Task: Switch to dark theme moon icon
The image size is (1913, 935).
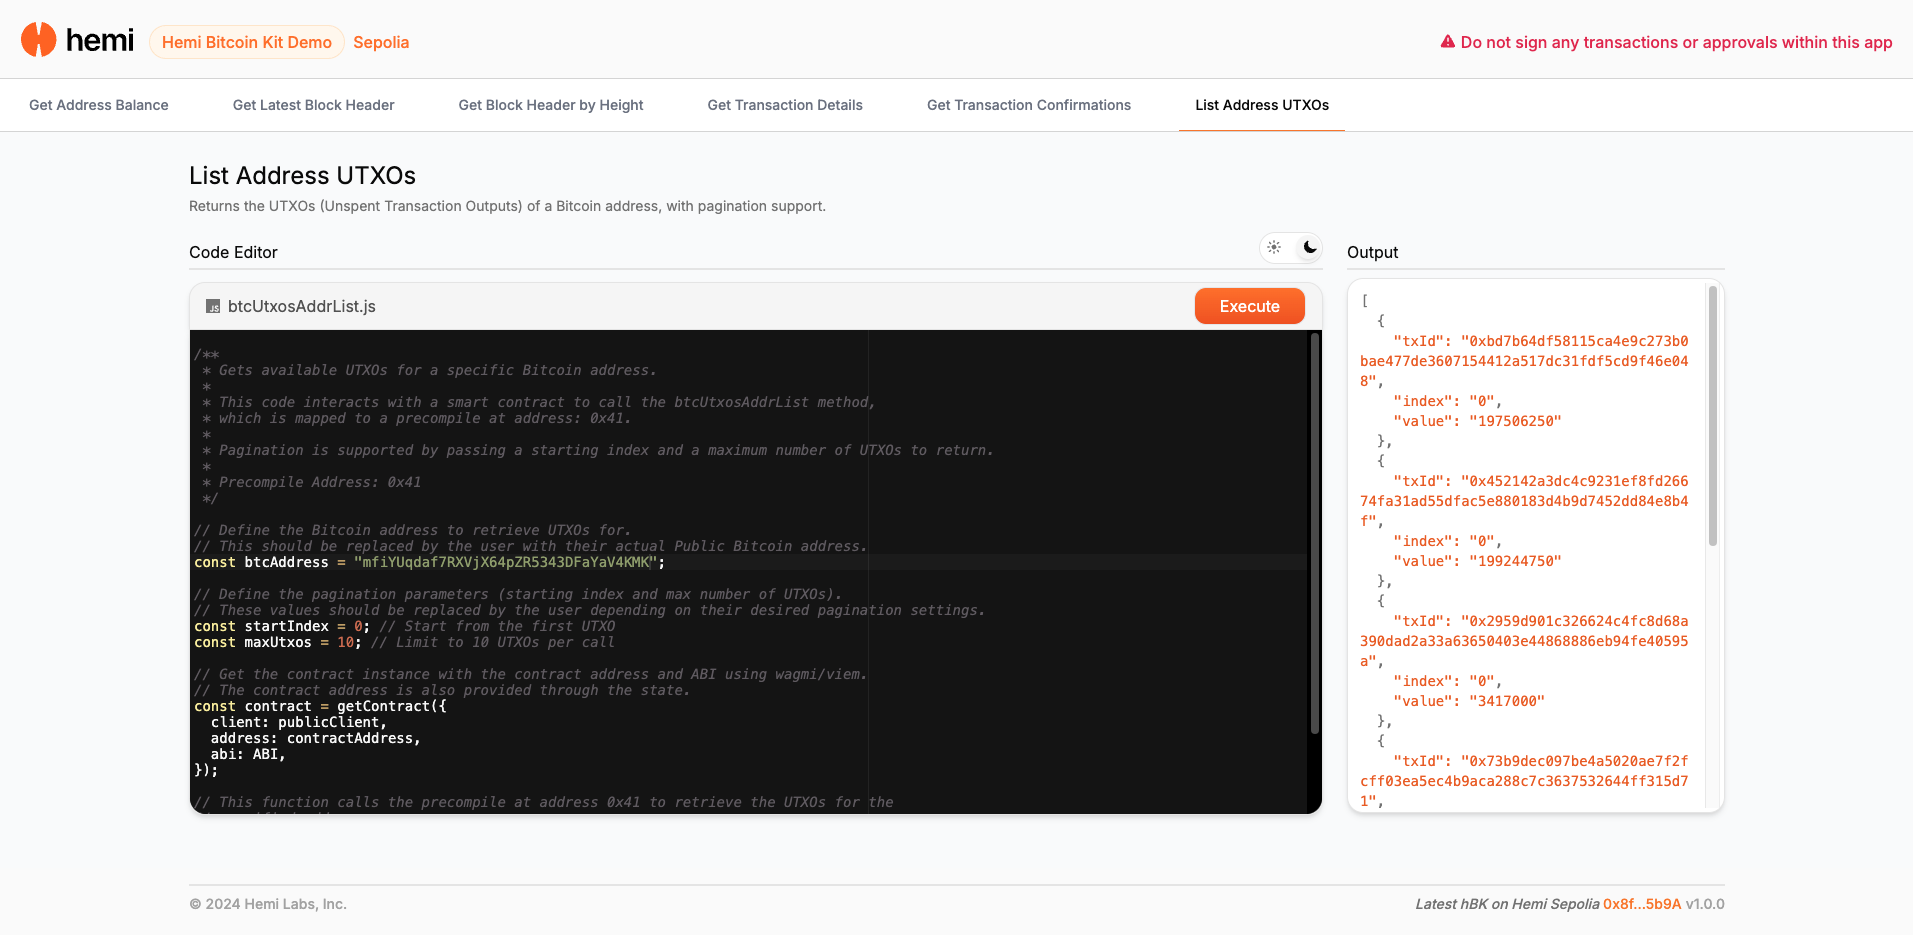Action: click(1309, 247)
